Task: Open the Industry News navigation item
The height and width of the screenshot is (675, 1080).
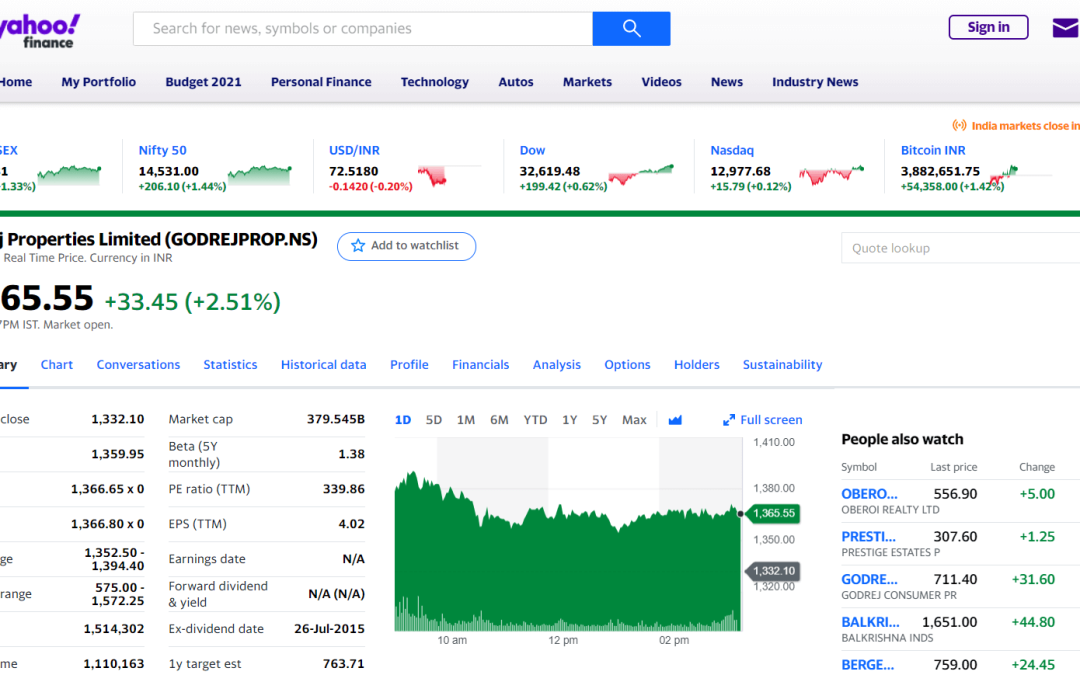Action: [x=815, y=82]
